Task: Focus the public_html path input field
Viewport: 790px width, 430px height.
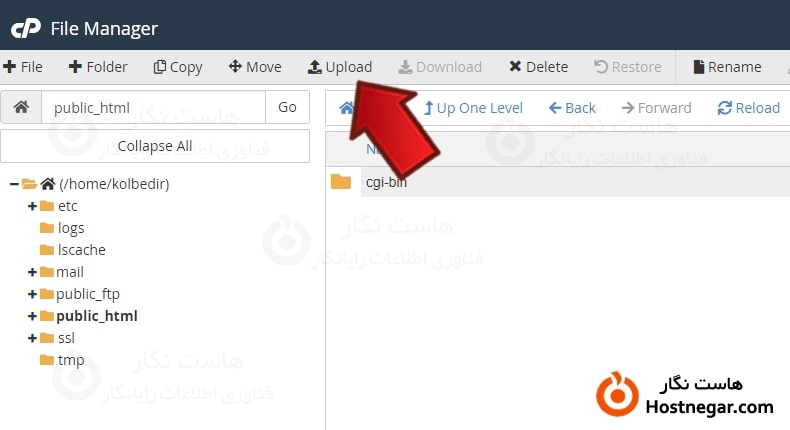Action: click(x=153, y=107)
